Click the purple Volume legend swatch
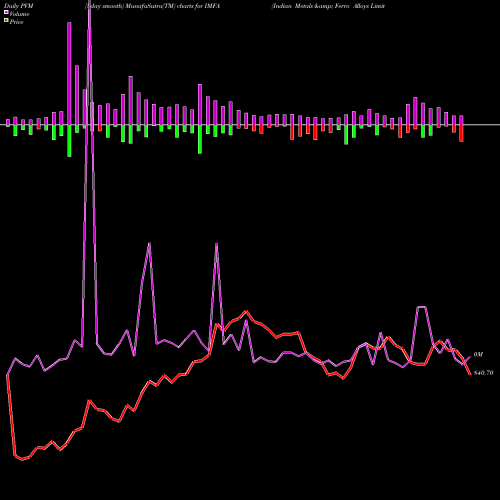The height and width of the screenshot is (500, 500). point(6,12)
